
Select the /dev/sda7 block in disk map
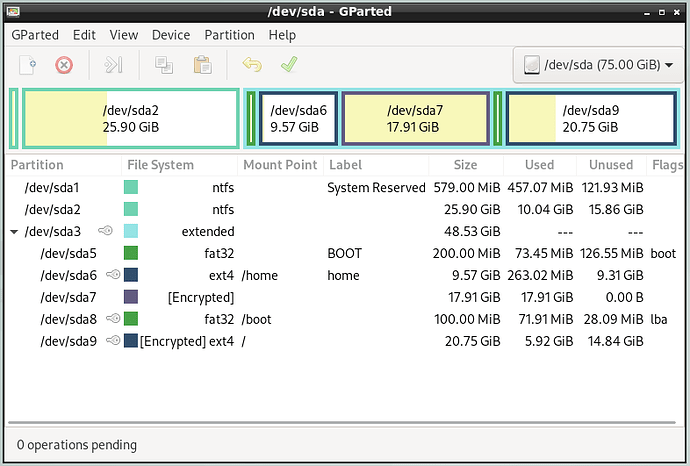pos(415,118)
